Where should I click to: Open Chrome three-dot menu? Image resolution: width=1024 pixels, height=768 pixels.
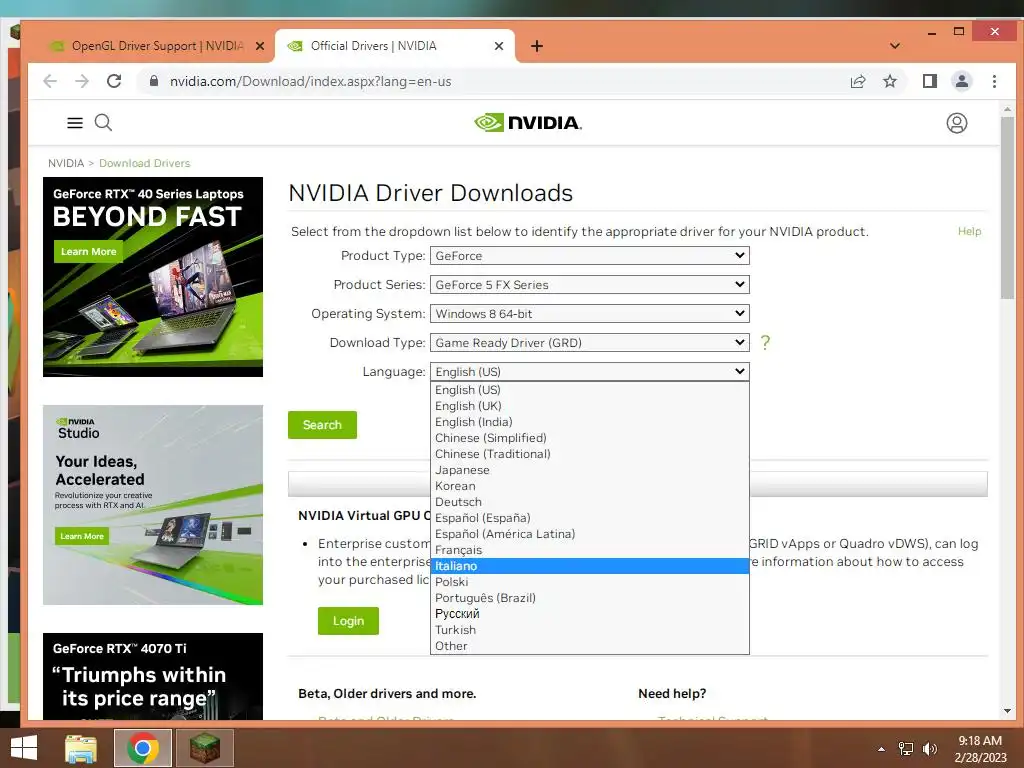coord(994,81)
